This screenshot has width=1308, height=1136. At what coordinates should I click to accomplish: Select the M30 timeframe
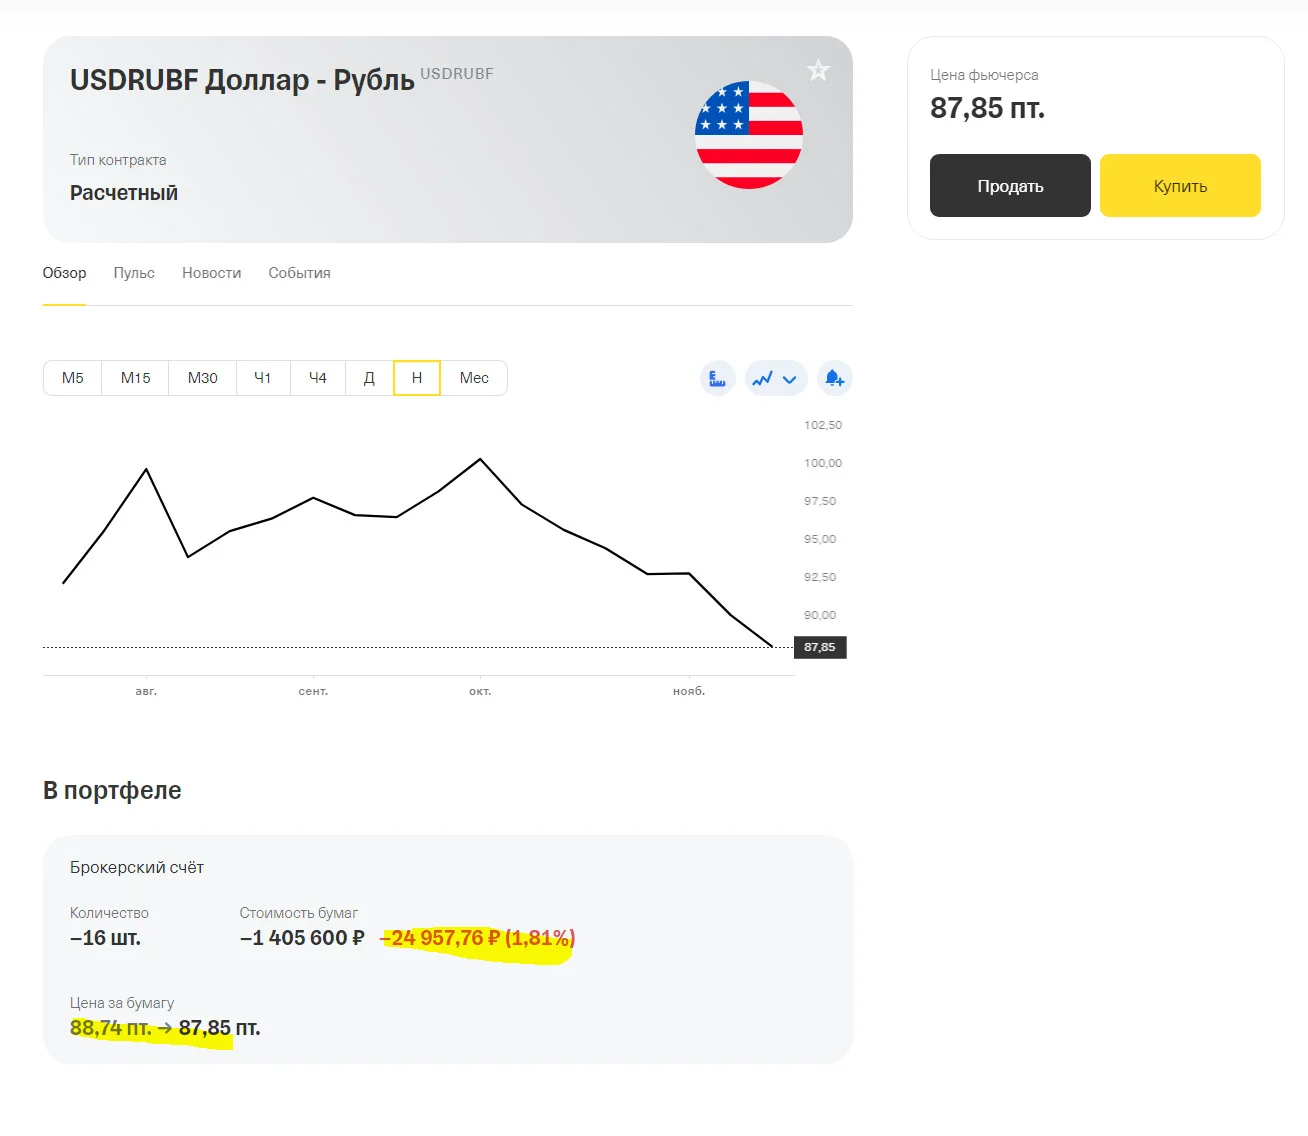(202, 378)
